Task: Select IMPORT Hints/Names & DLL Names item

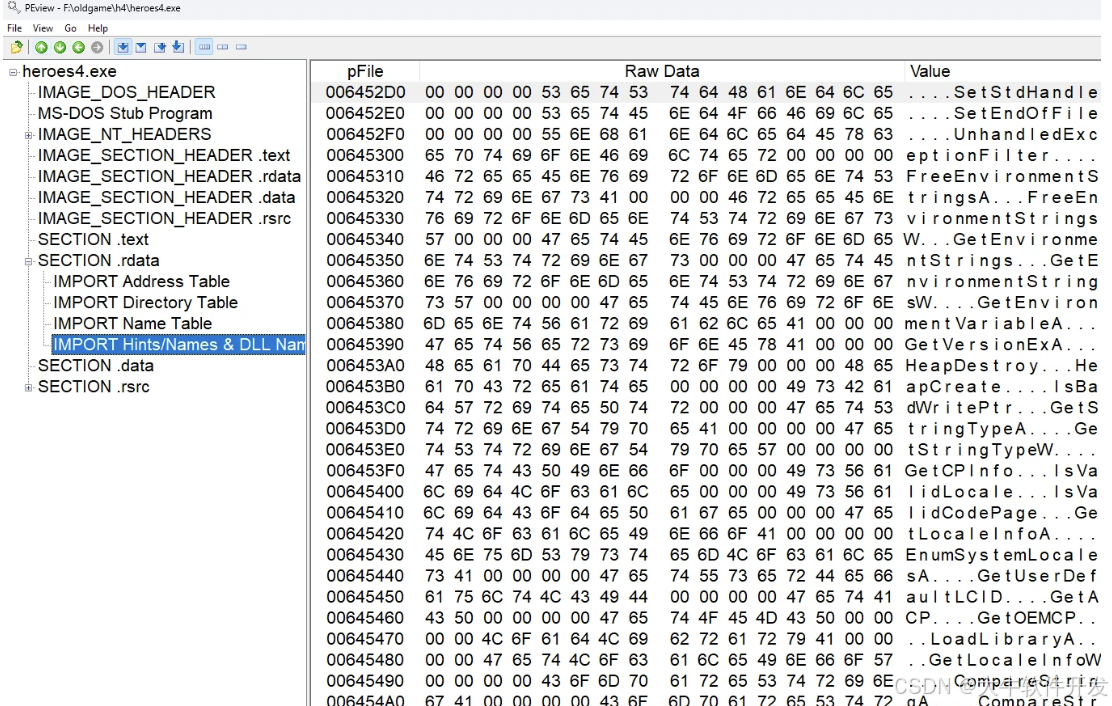Action: point(179,345)
